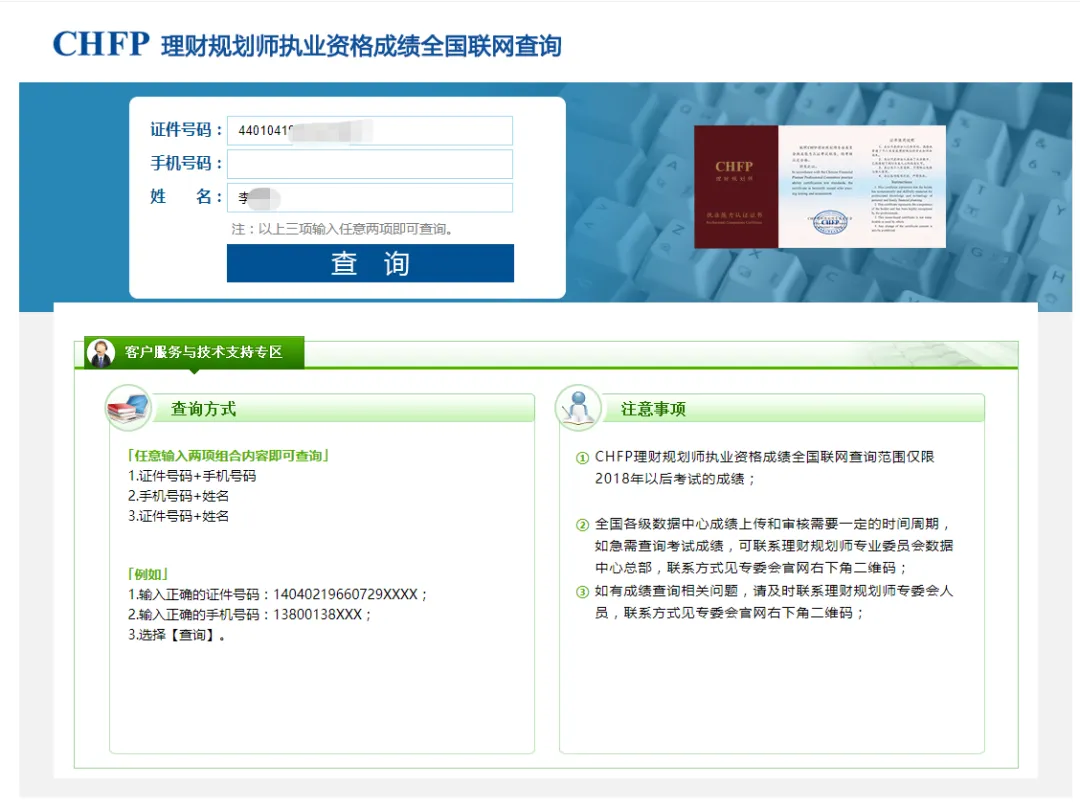Click the note under the 姓名 field
Screen dimensions: 1080x806
pos(343,229)
